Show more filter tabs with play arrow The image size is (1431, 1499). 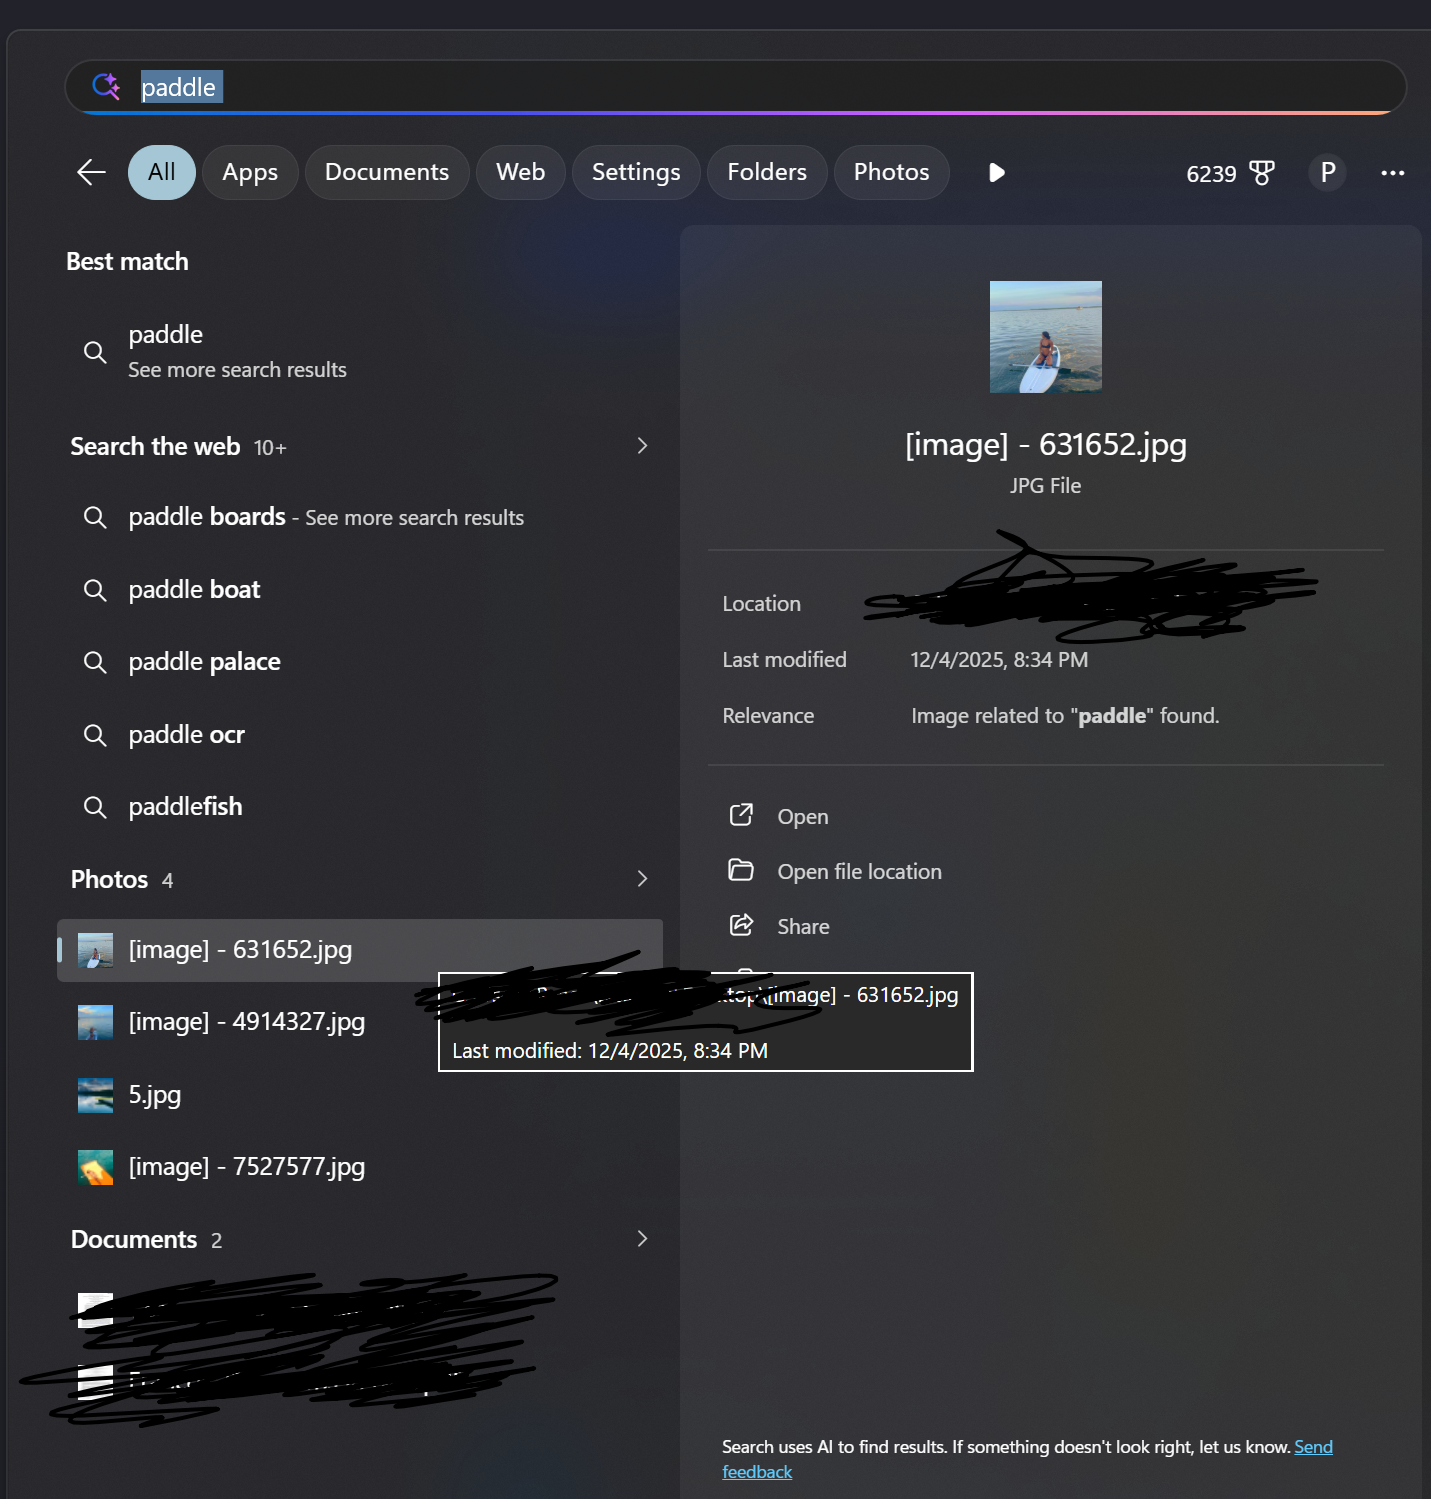tap(996, 173)
